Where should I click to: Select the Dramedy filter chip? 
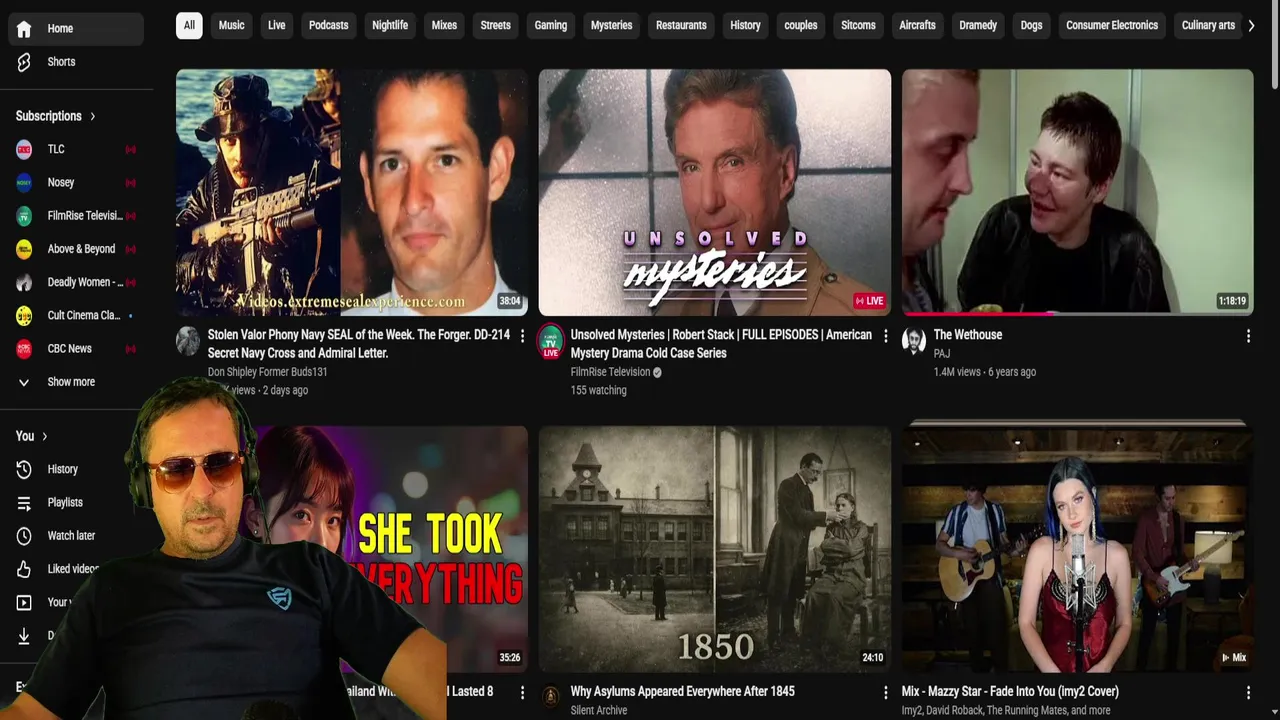(978, 25)
